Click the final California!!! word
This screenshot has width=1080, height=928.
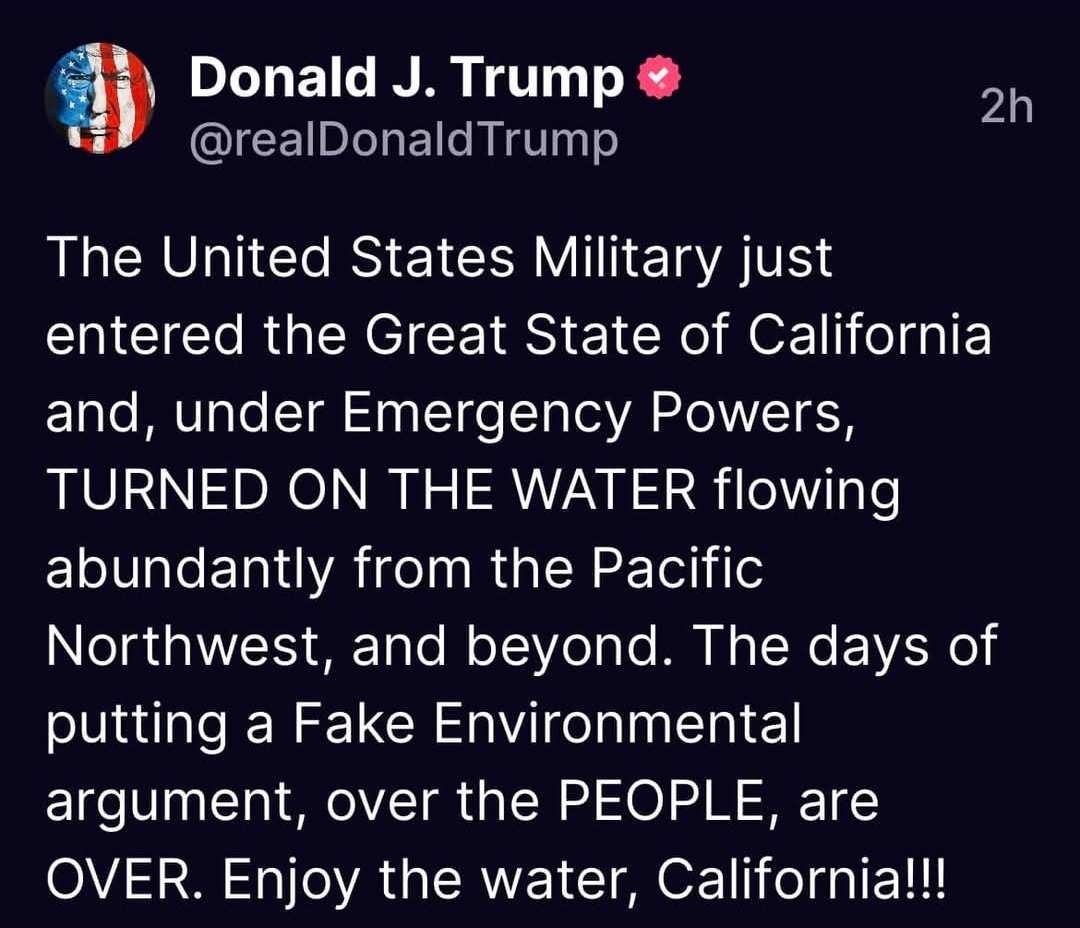point(802,880)
